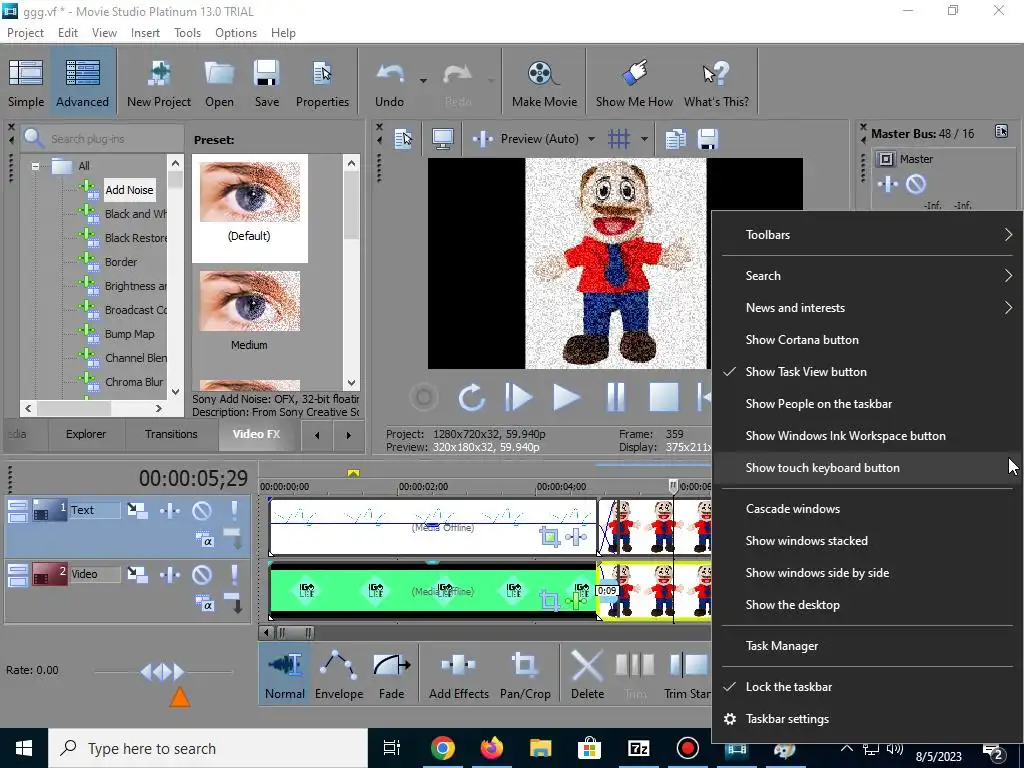1024x768 pixels.
Task: Expand the News and interests submenu
Action: [867, 308]
